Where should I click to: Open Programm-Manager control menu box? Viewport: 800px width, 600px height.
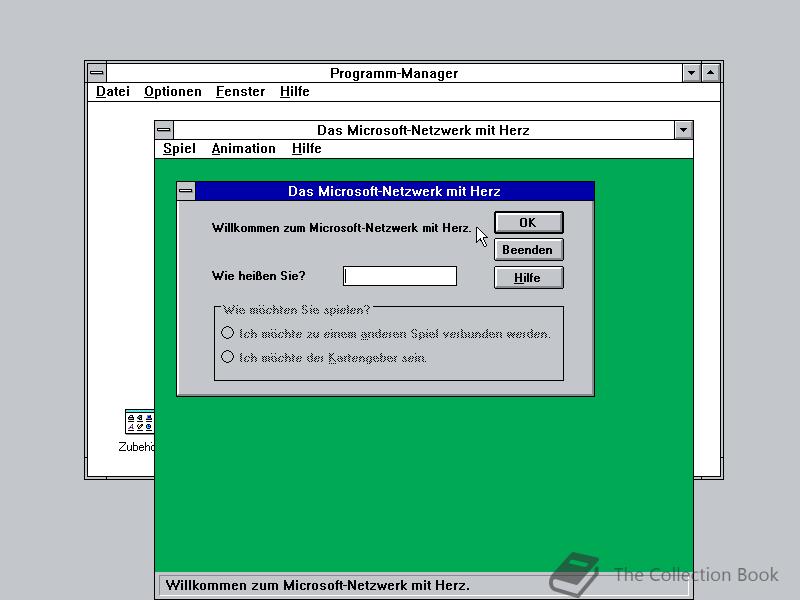coord(97,72)
